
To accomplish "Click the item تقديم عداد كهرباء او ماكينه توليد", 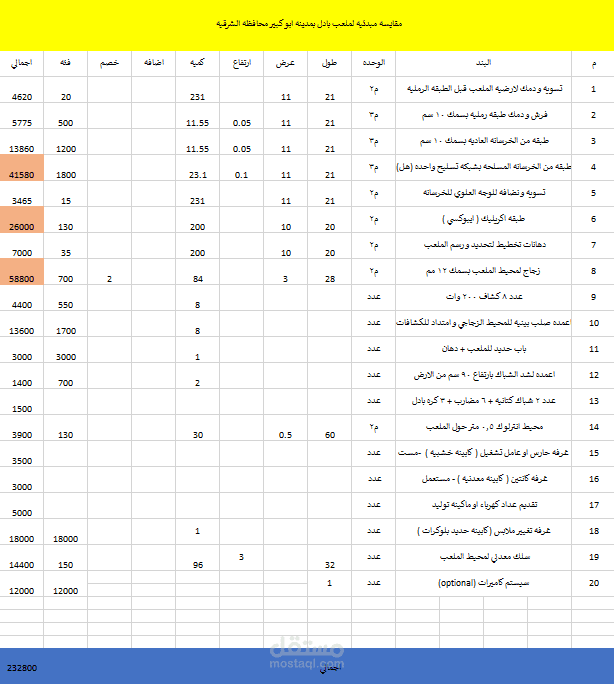I will pyautogui.click(x=484, y=506).
